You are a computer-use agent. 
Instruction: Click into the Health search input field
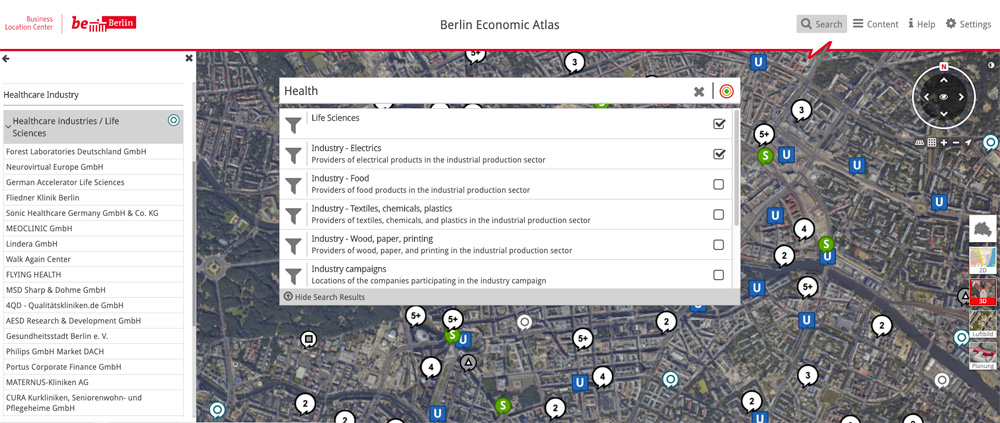point(485,91)
